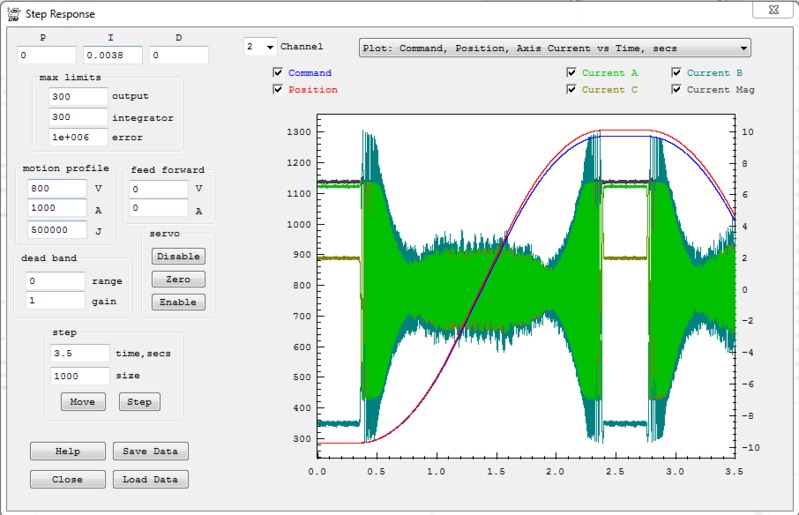The height and width of the screenshot is (515, 799).
Task: Click the Step Response window title icon
Action: point(13,15)
